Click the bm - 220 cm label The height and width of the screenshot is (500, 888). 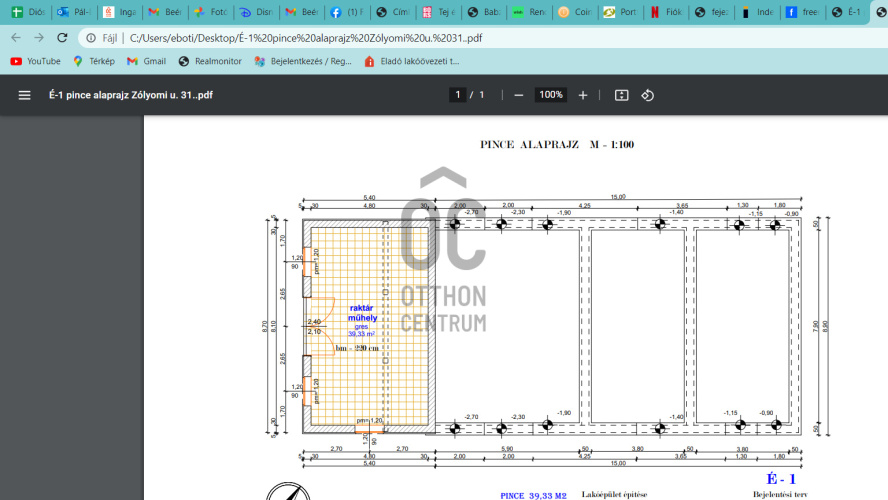click(x=357, y=348)
